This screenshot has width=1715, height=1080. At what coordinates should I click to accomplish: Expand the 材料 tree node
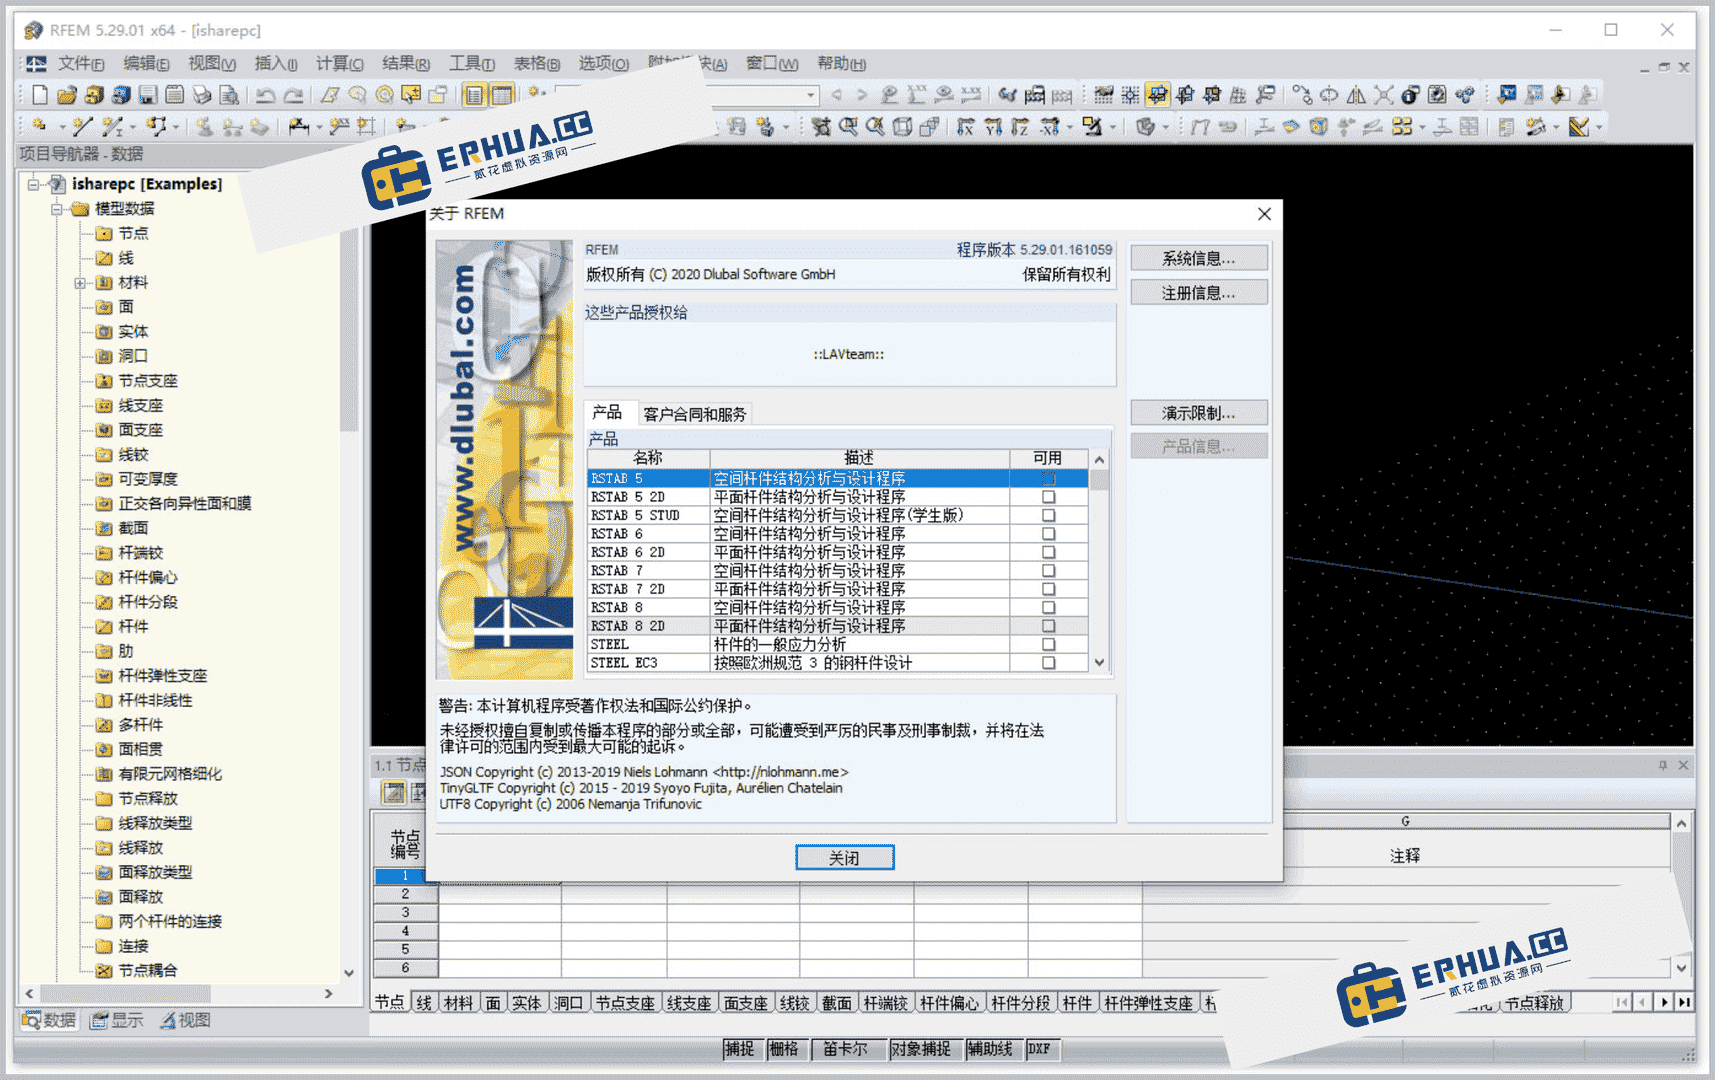81,283
